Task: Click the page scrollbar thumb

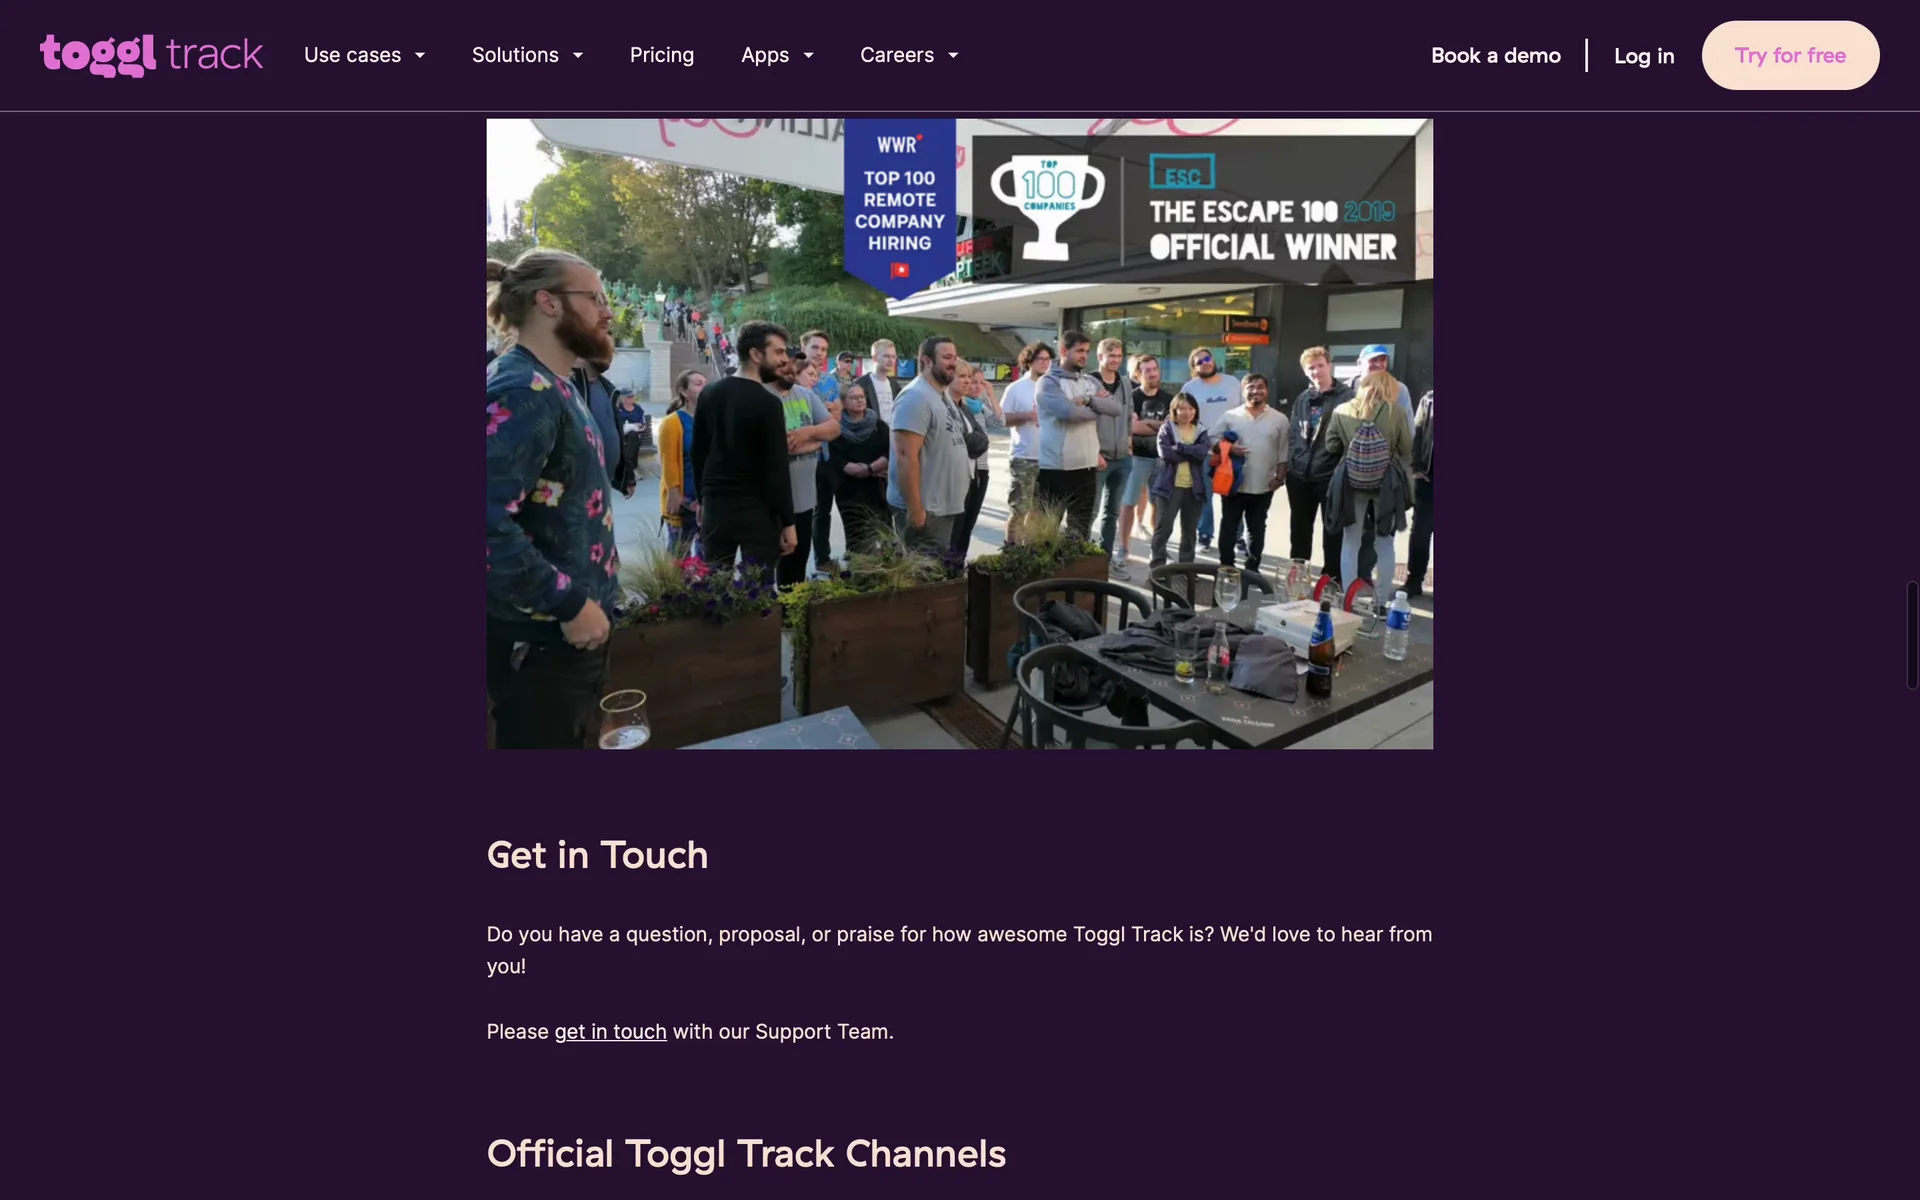Action: click(1911, 635)
